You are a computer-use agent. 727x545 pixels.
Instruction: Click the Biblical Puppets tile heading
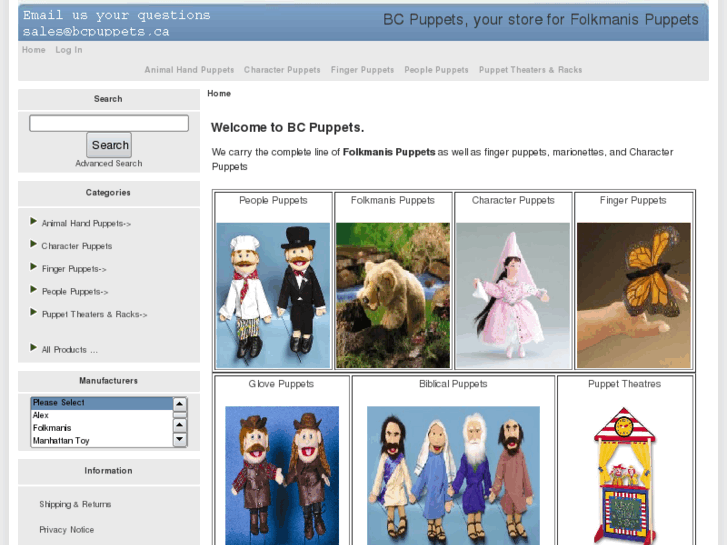tap(453, 384)
